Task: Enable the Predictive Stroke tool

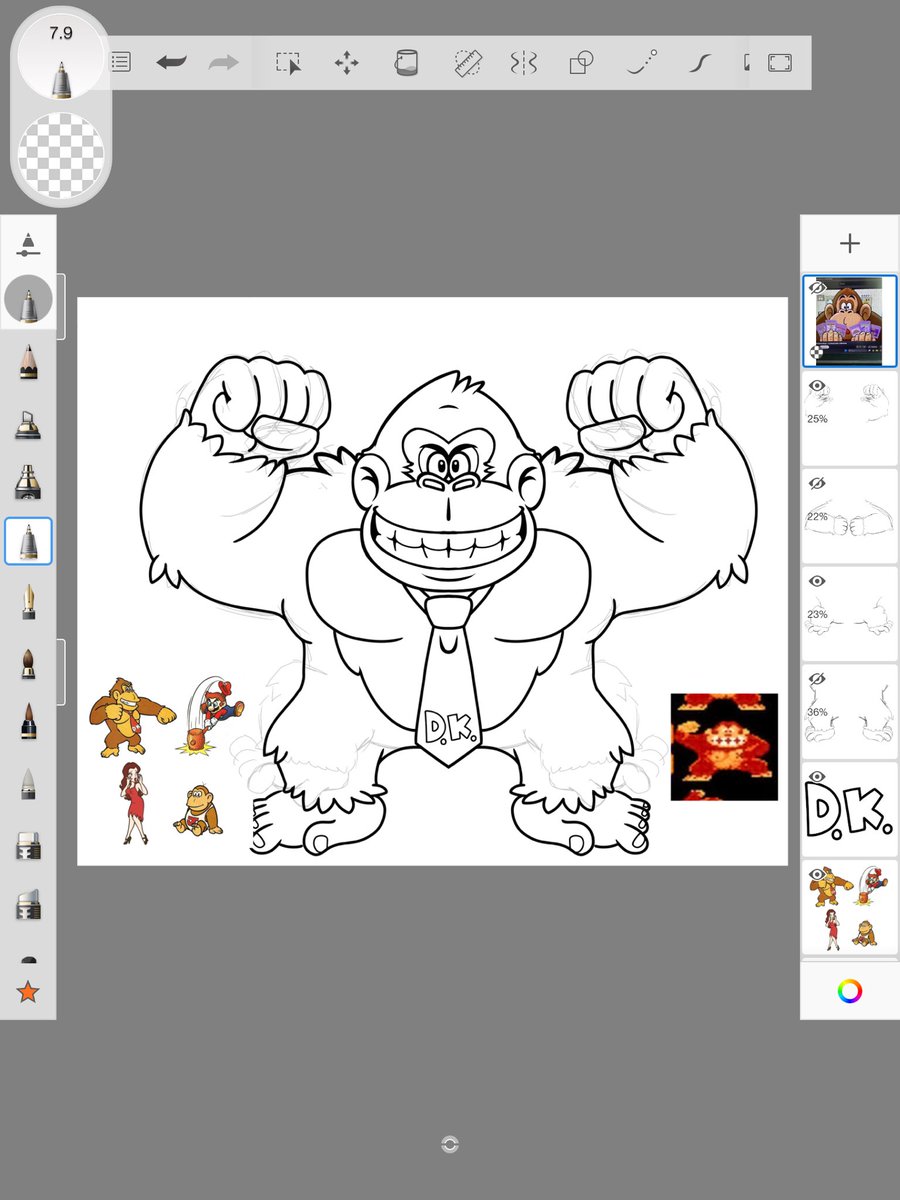Action: 642,63
